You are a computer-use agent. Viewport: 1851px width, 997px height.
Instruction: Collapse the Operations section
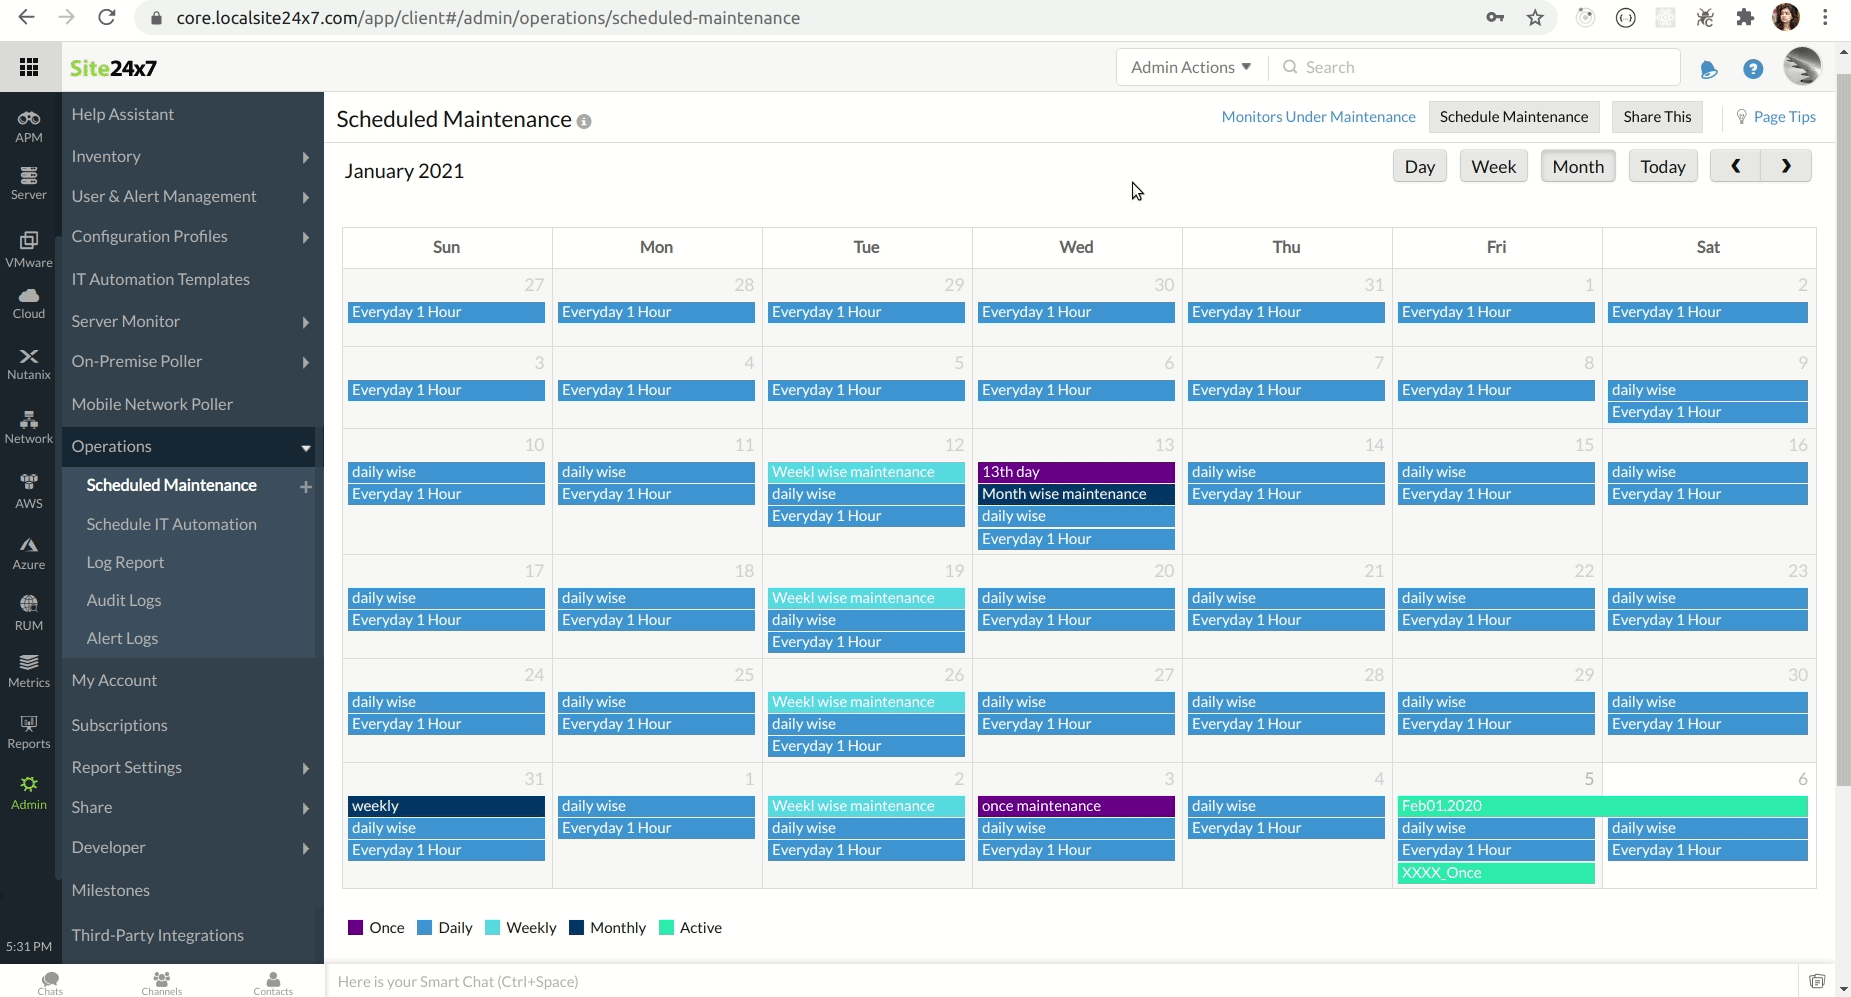(306, 448)
